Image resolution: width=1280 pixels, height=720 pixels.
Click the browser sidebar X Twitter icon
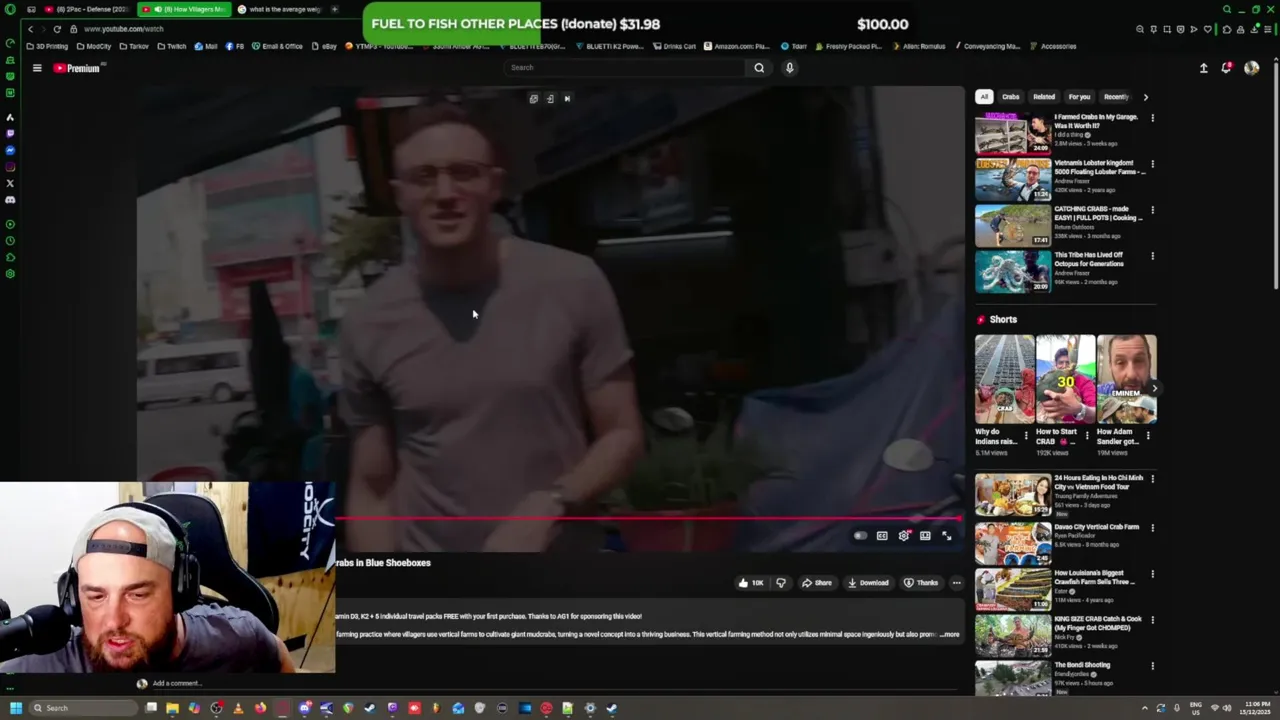coord(10,183)
